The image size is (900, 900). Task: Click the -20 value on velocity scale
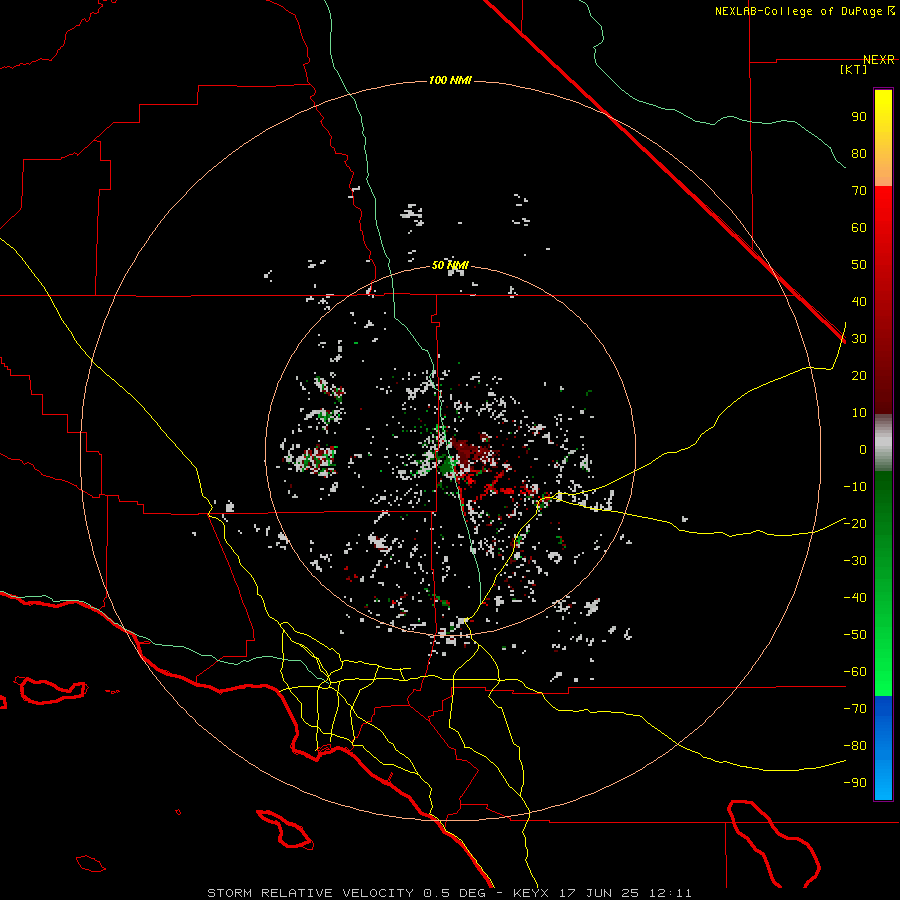point(855,524)
